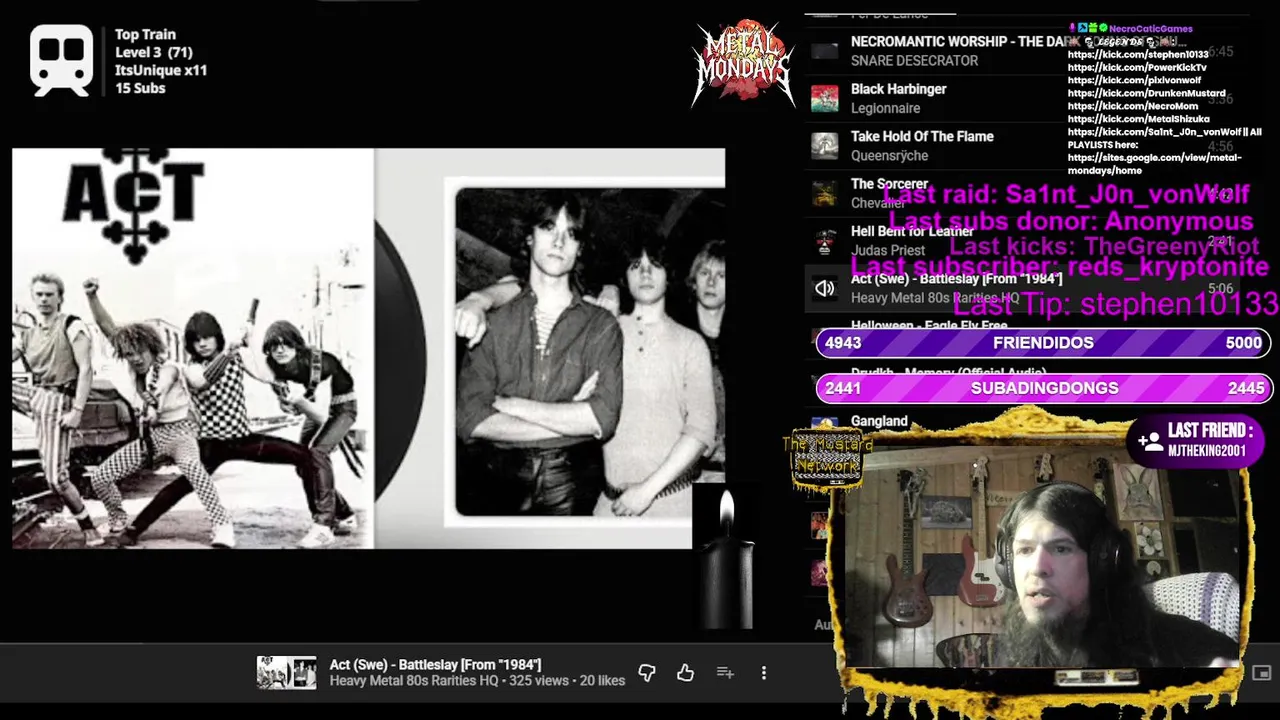Open miniplayer icon at player bar end
1280x720 pixels.
(1261, 673)
